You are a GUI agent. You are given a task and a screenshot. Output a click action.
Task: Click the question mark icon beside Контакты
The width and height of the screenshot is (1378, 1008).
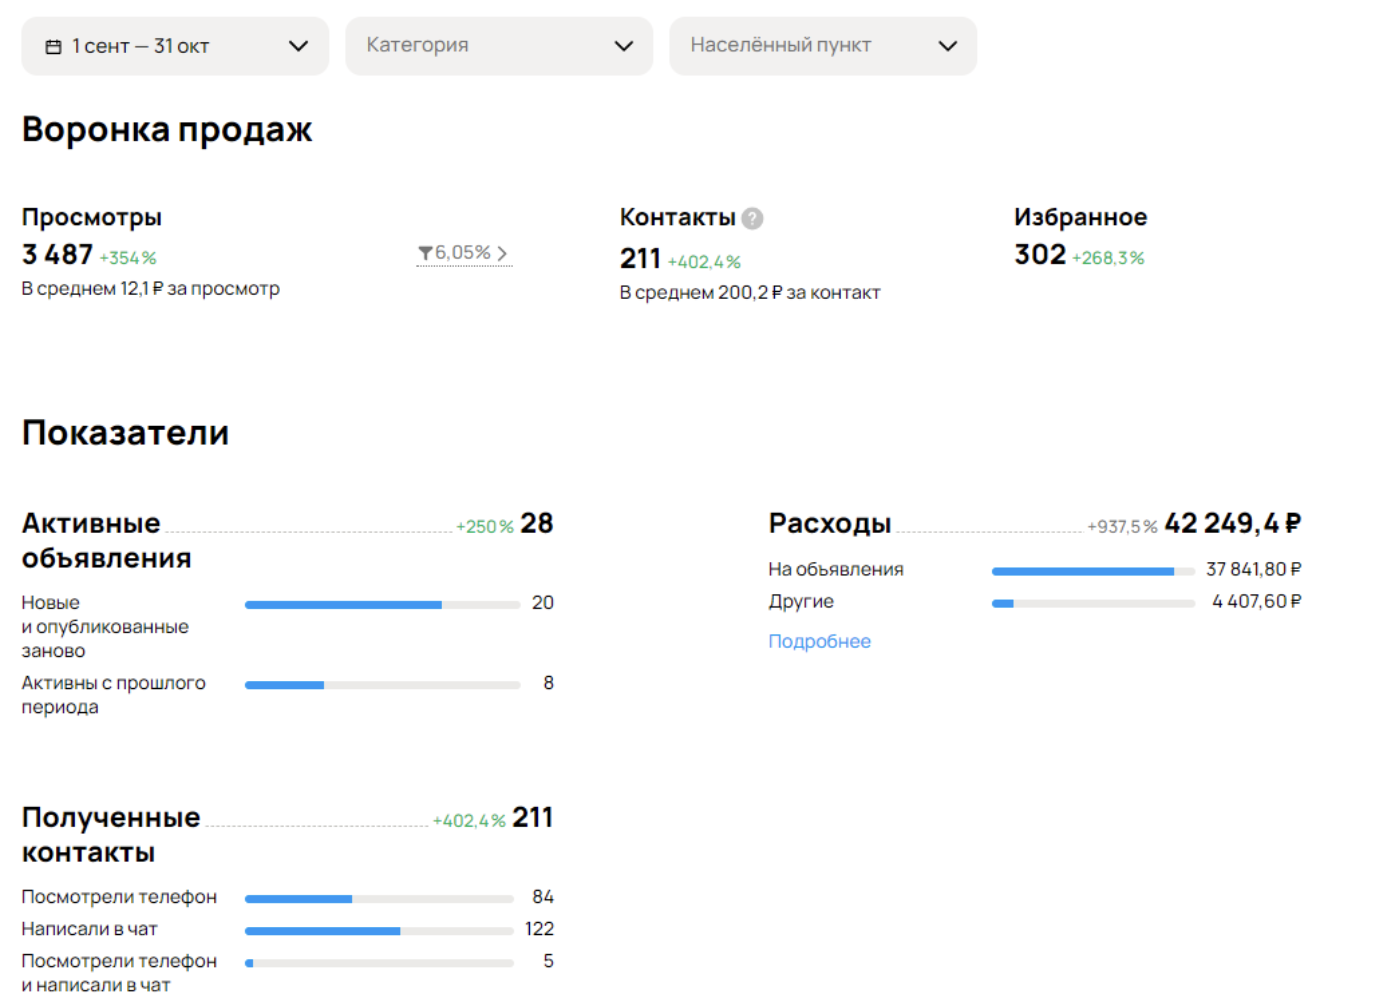tap(752, 218)
